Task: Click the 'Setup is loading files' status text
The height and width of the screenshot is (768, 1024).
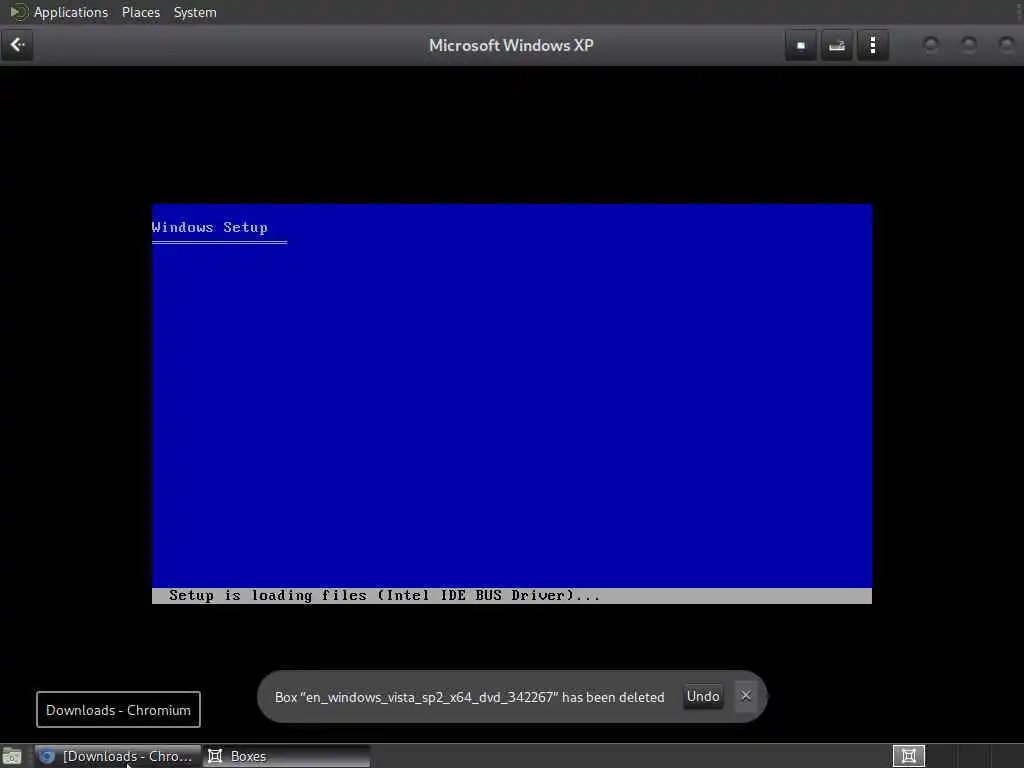Action: [384, 596]
